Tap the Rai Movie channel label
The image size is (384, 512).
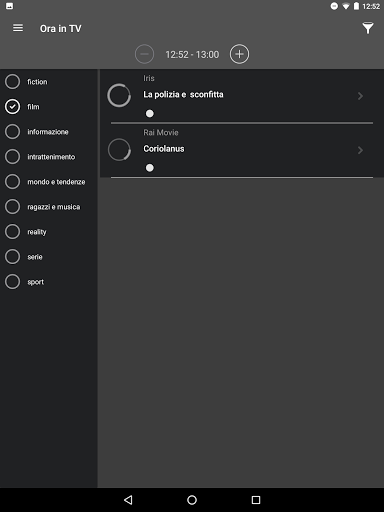pyautogui.click(x=161, y=133)
